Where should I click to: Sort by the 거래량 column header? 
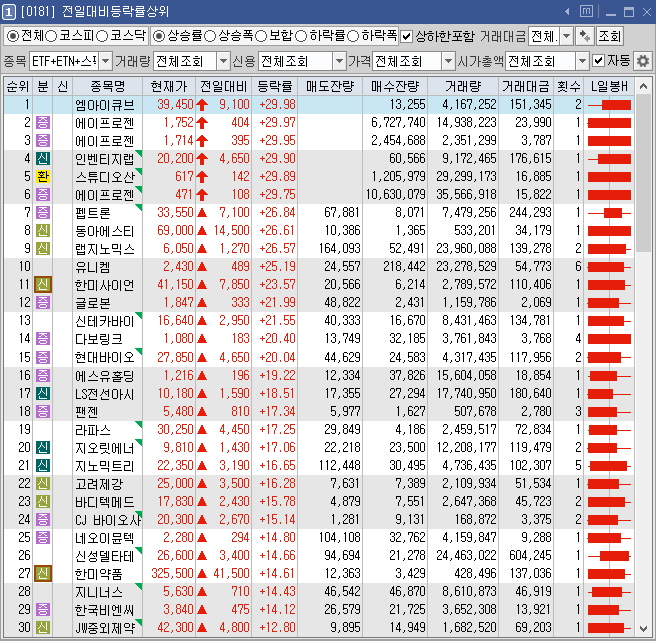coord(463,86)
